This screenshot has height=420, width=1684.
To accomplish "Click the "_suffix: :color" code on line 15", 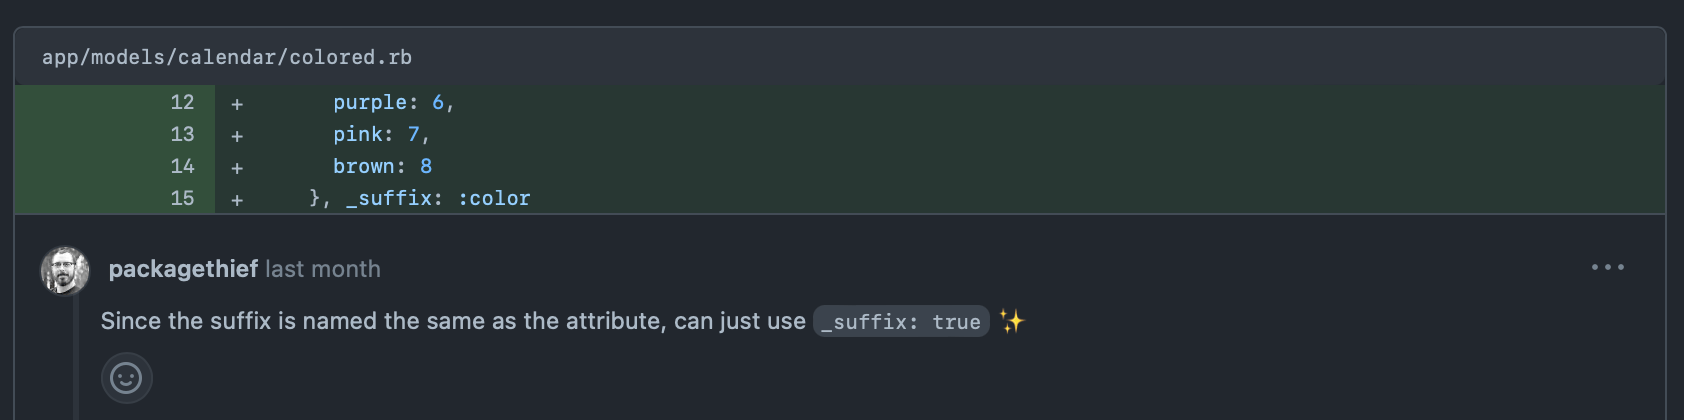I will 438,198.
